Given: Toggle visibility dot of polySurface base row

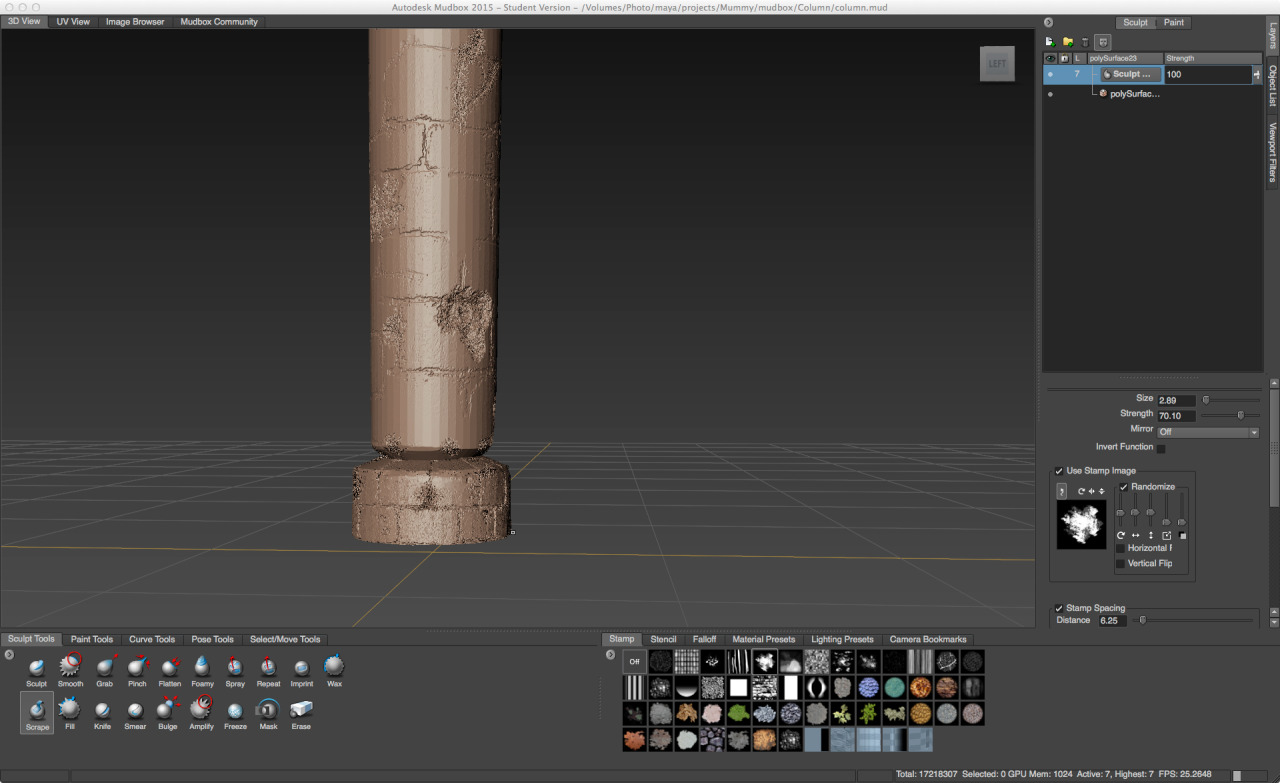Looking at the screenshot, I should [1050, 94].
